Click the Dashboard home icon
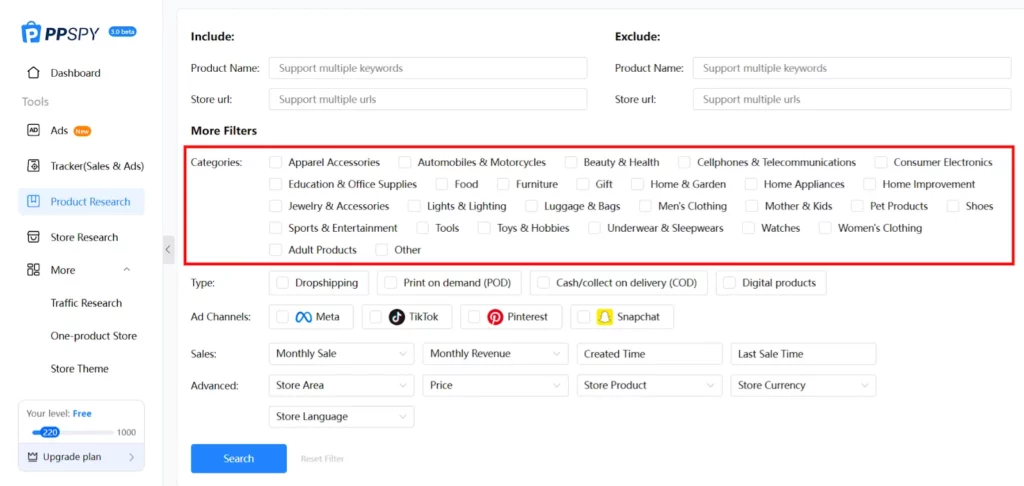1024x486 pixels. tap(33, 73)
